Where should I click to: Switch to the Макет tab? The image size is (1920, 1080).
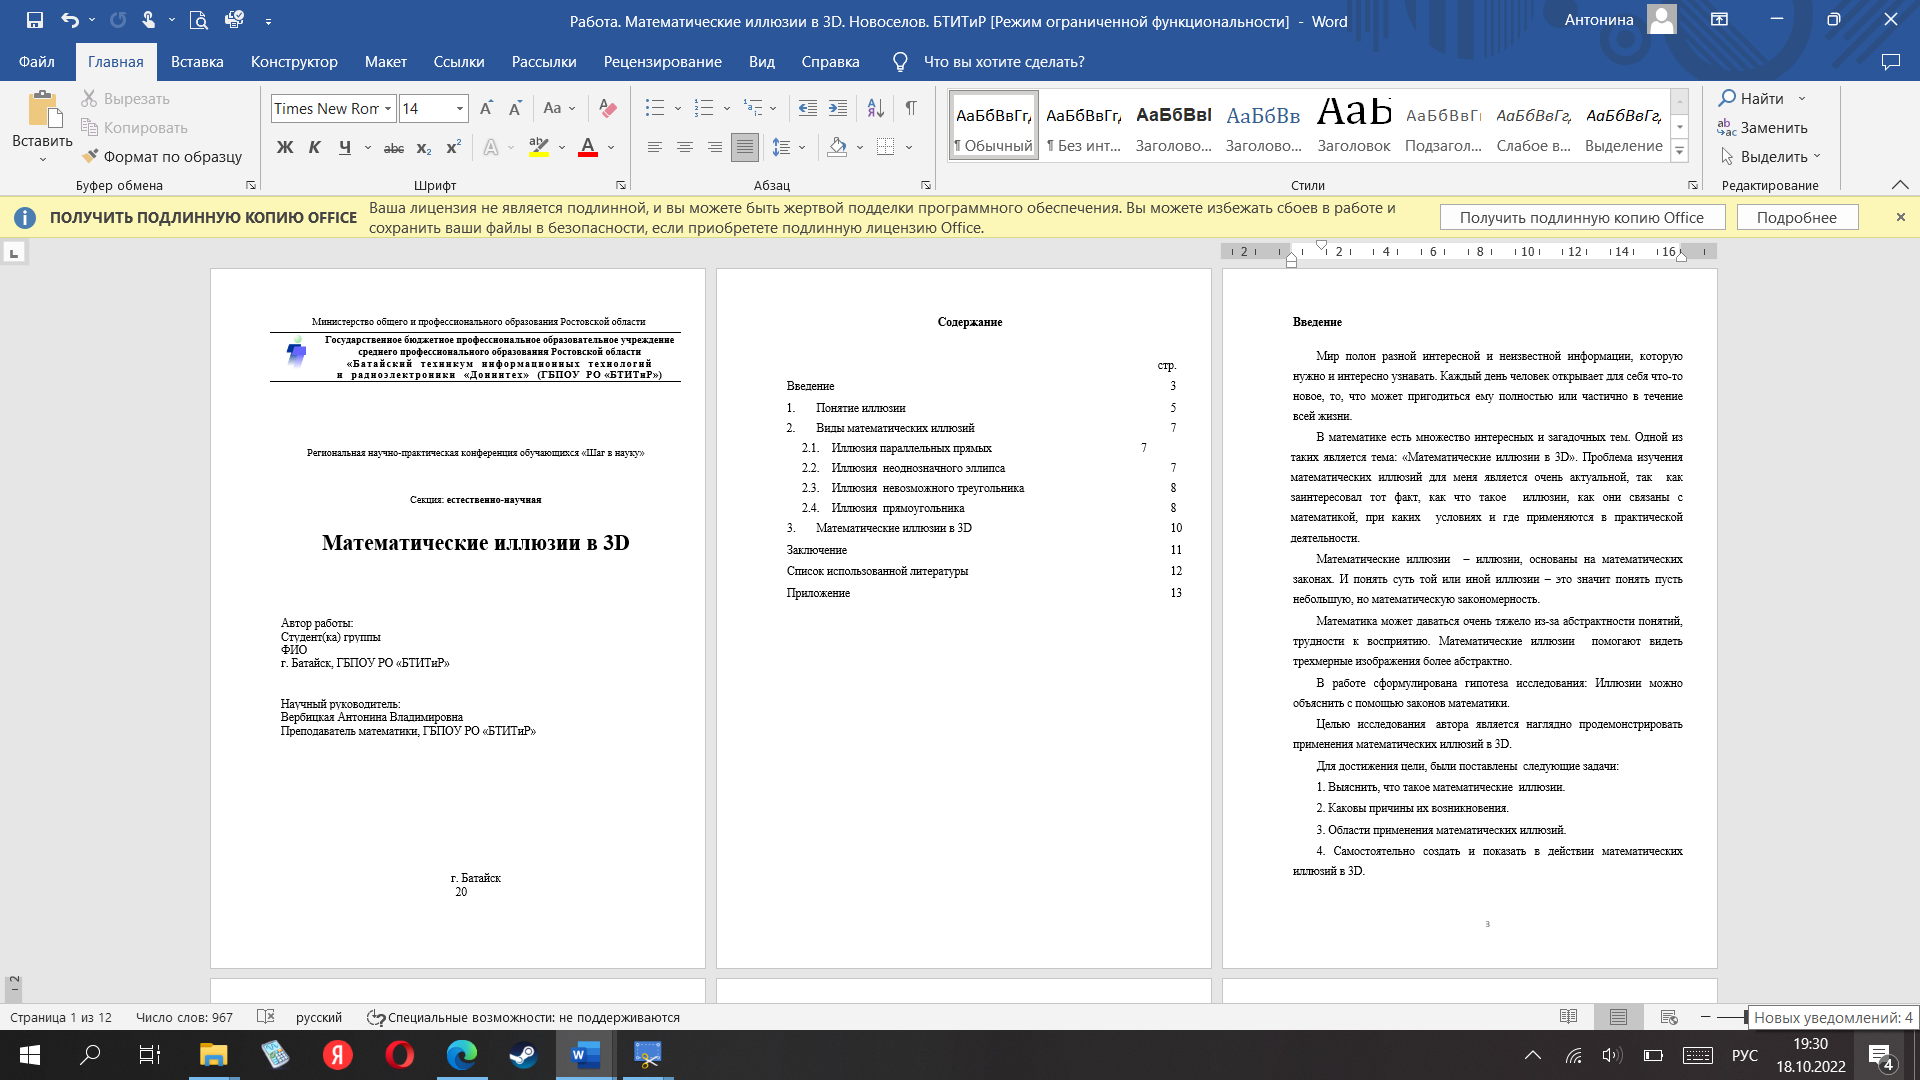coord(385,62)
